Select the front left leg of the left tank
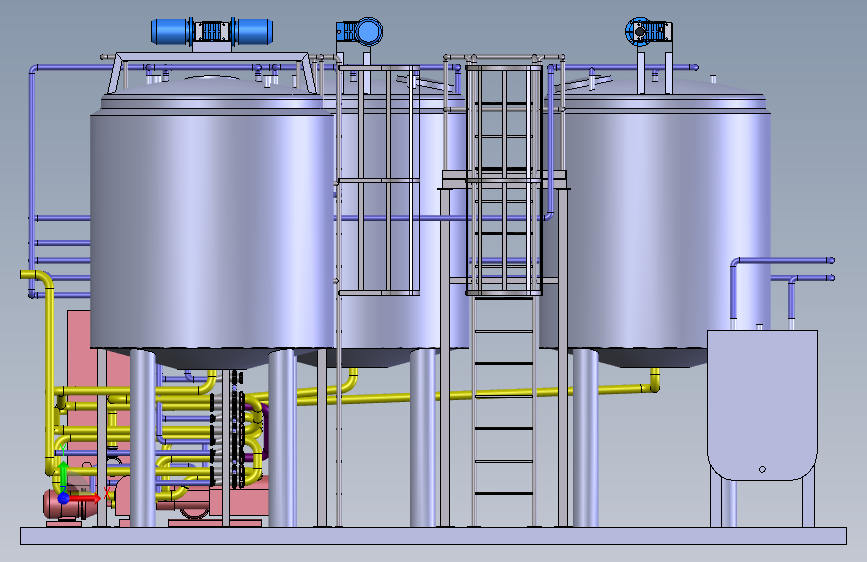This screenshot has height=562, width=867. click(143, 438)
